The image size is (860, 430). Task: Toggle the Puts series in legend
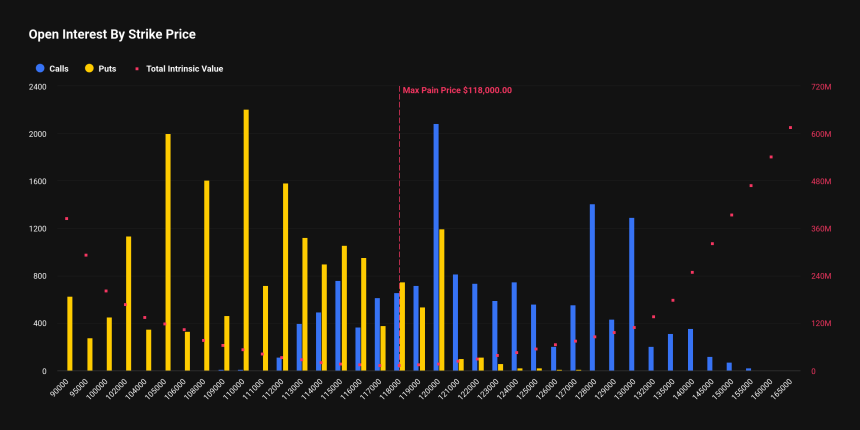[107, 69]
